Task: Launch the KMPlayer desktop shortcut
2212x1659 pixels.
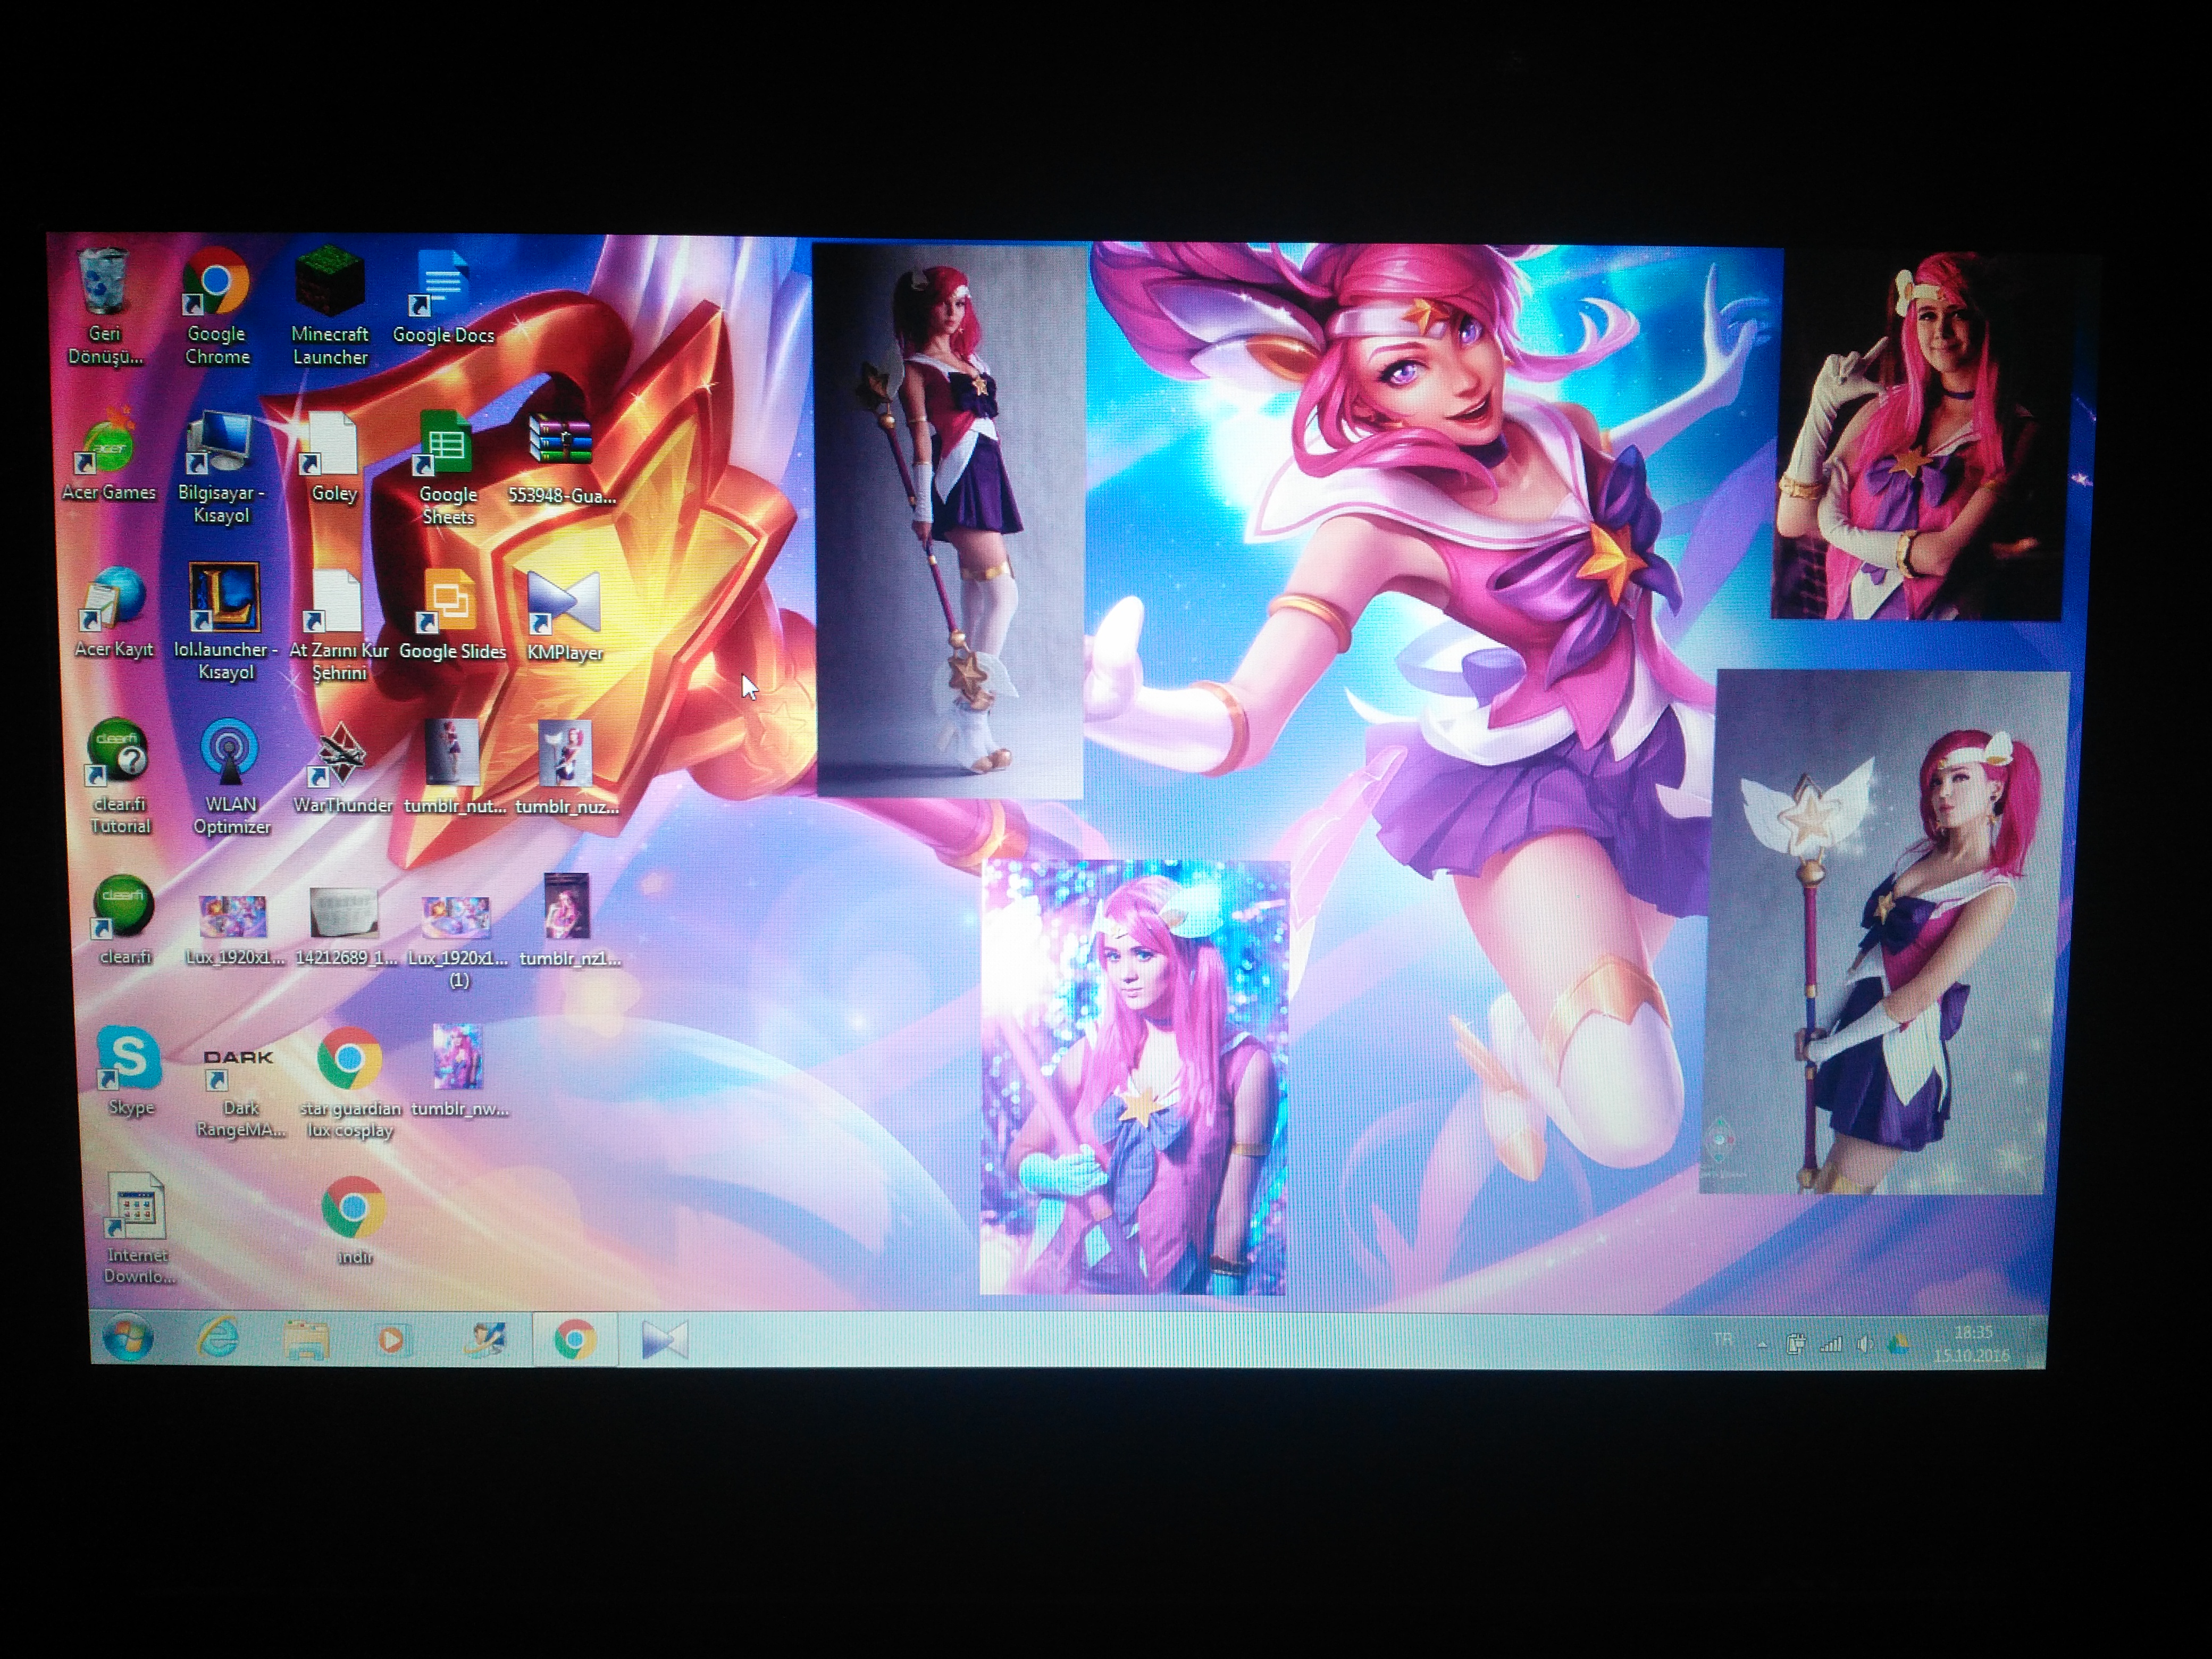Action: click(x=564, y=616)
